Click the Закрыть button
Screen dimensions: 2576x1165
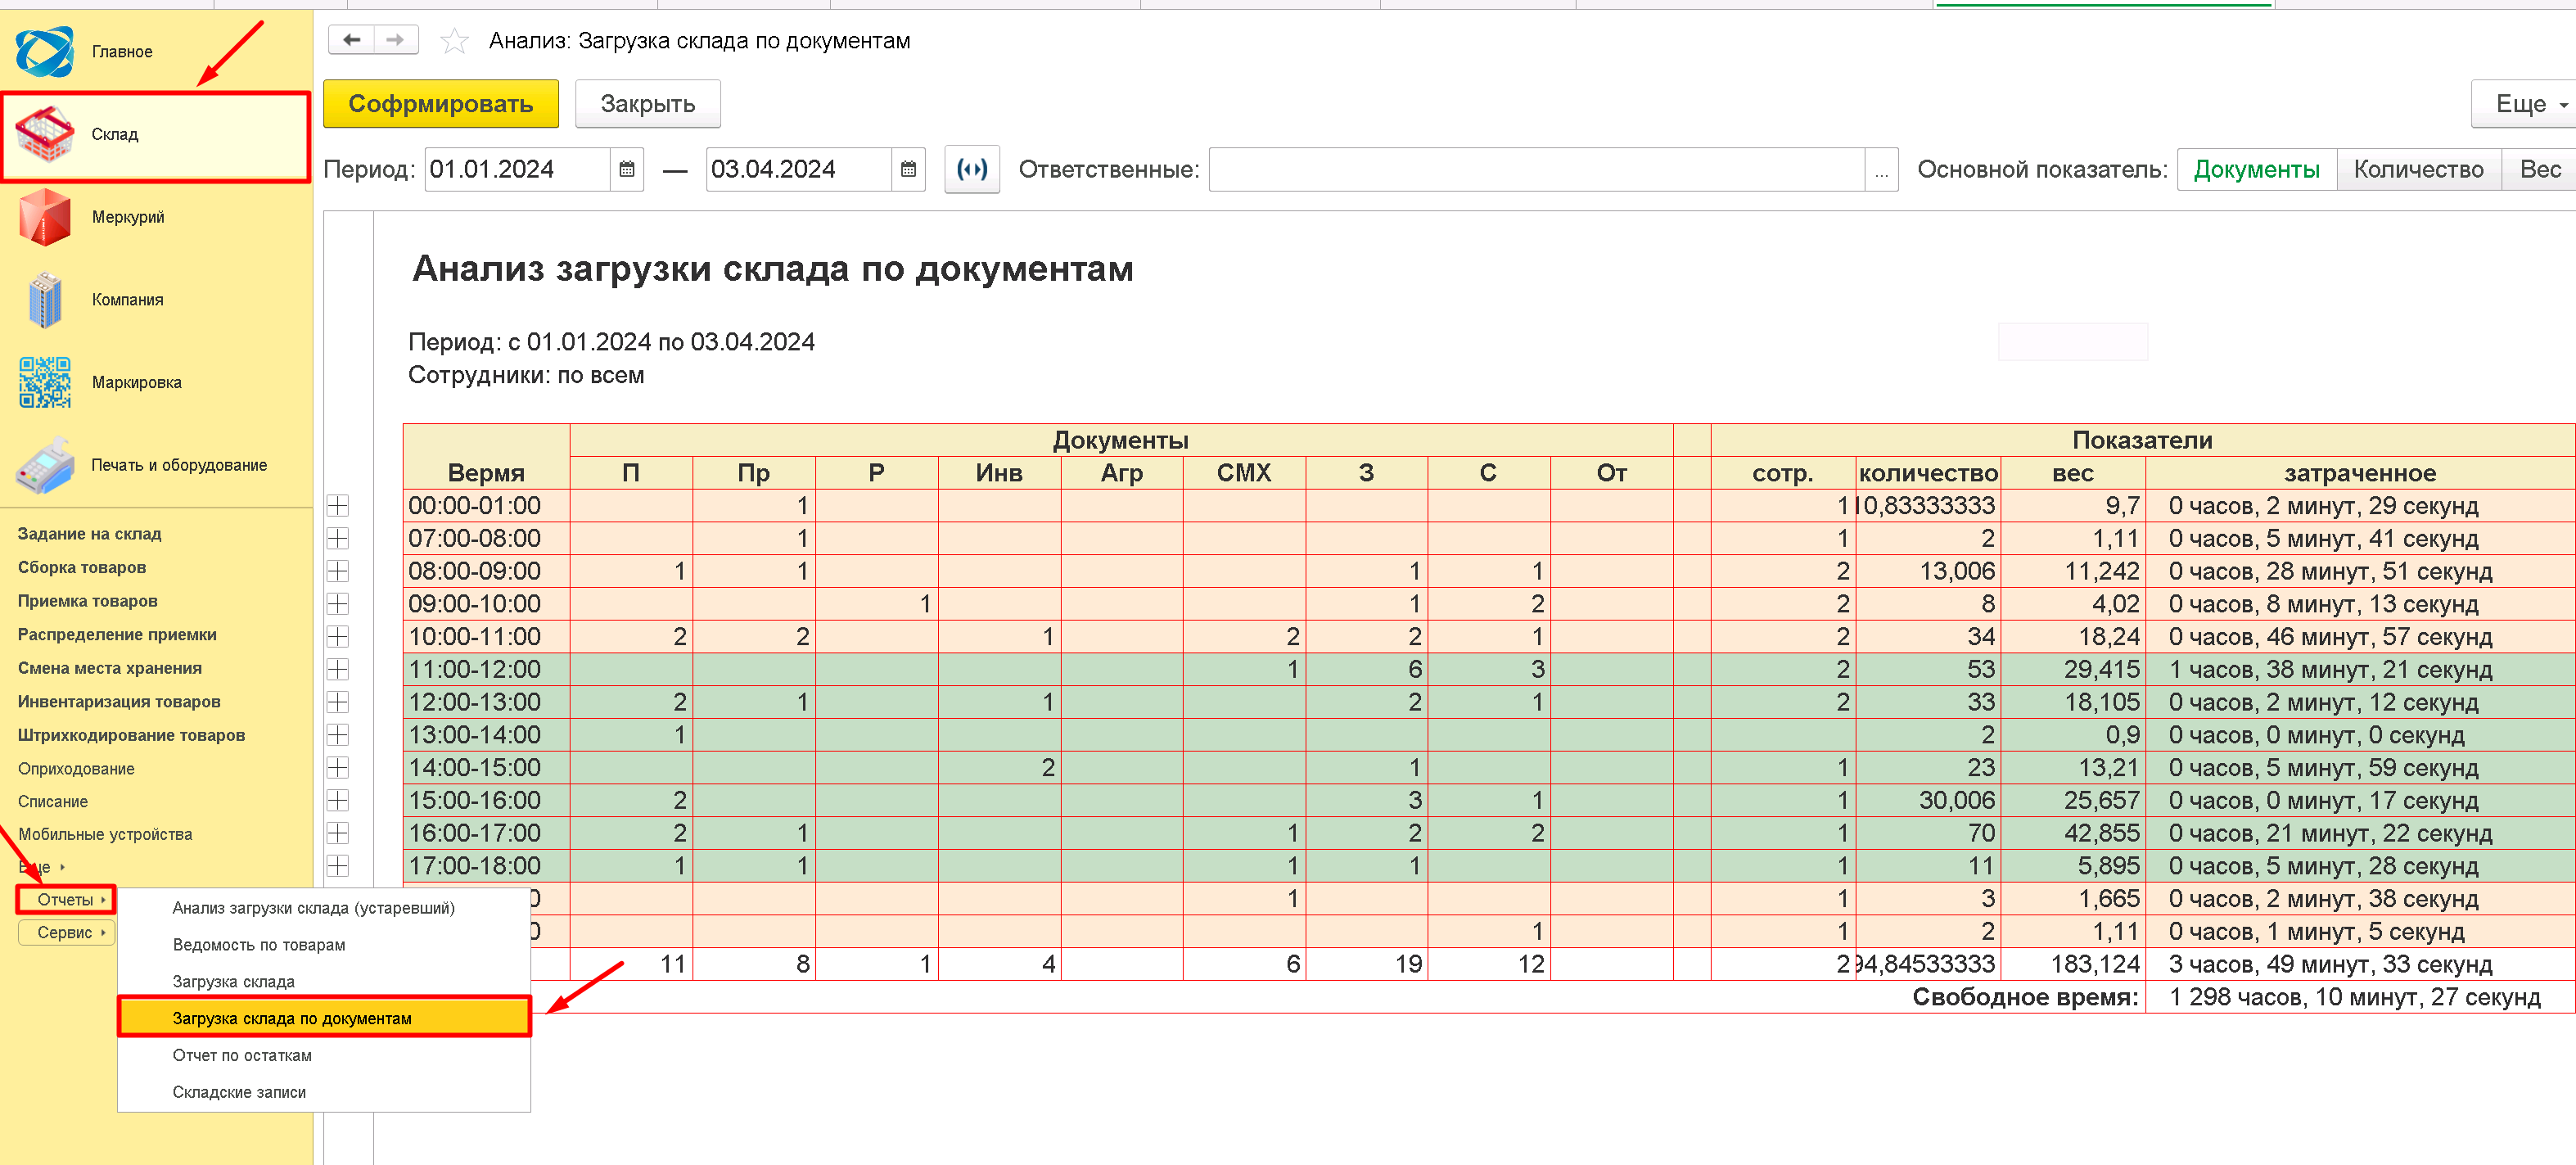[647, 104]
